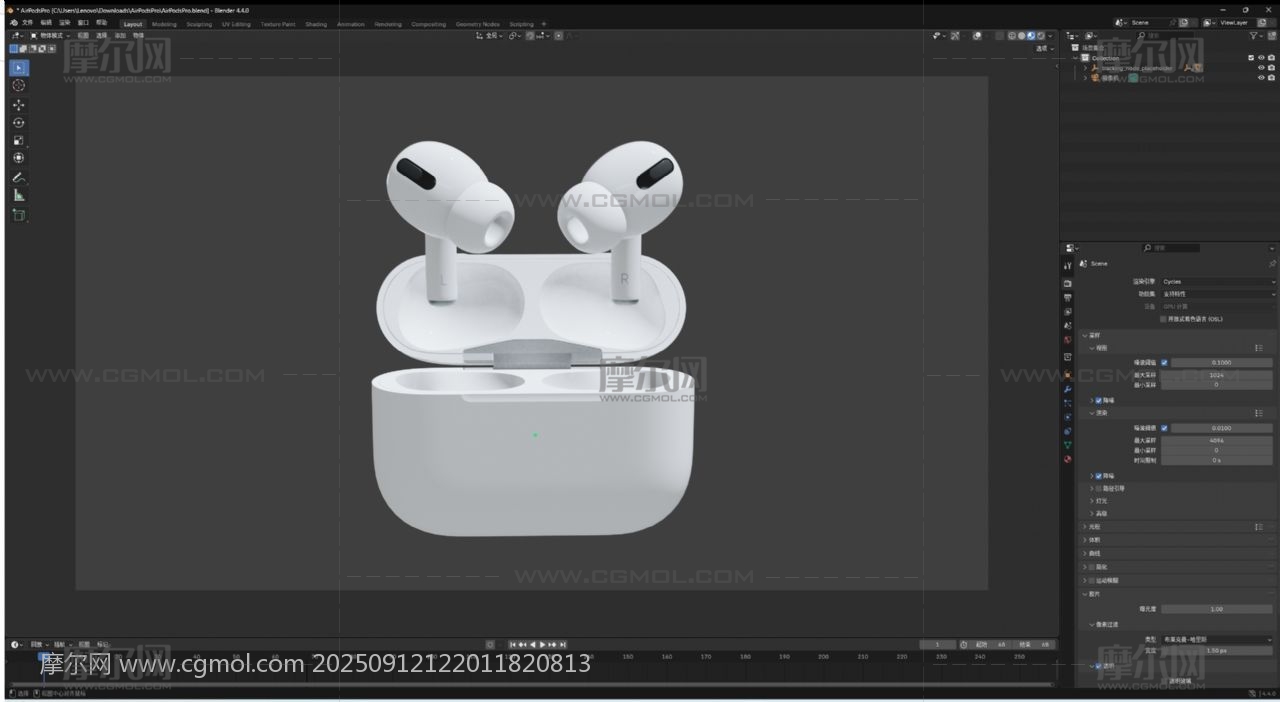Hide tracking_node_placeholder in viewport

(x=1261, y=68)
